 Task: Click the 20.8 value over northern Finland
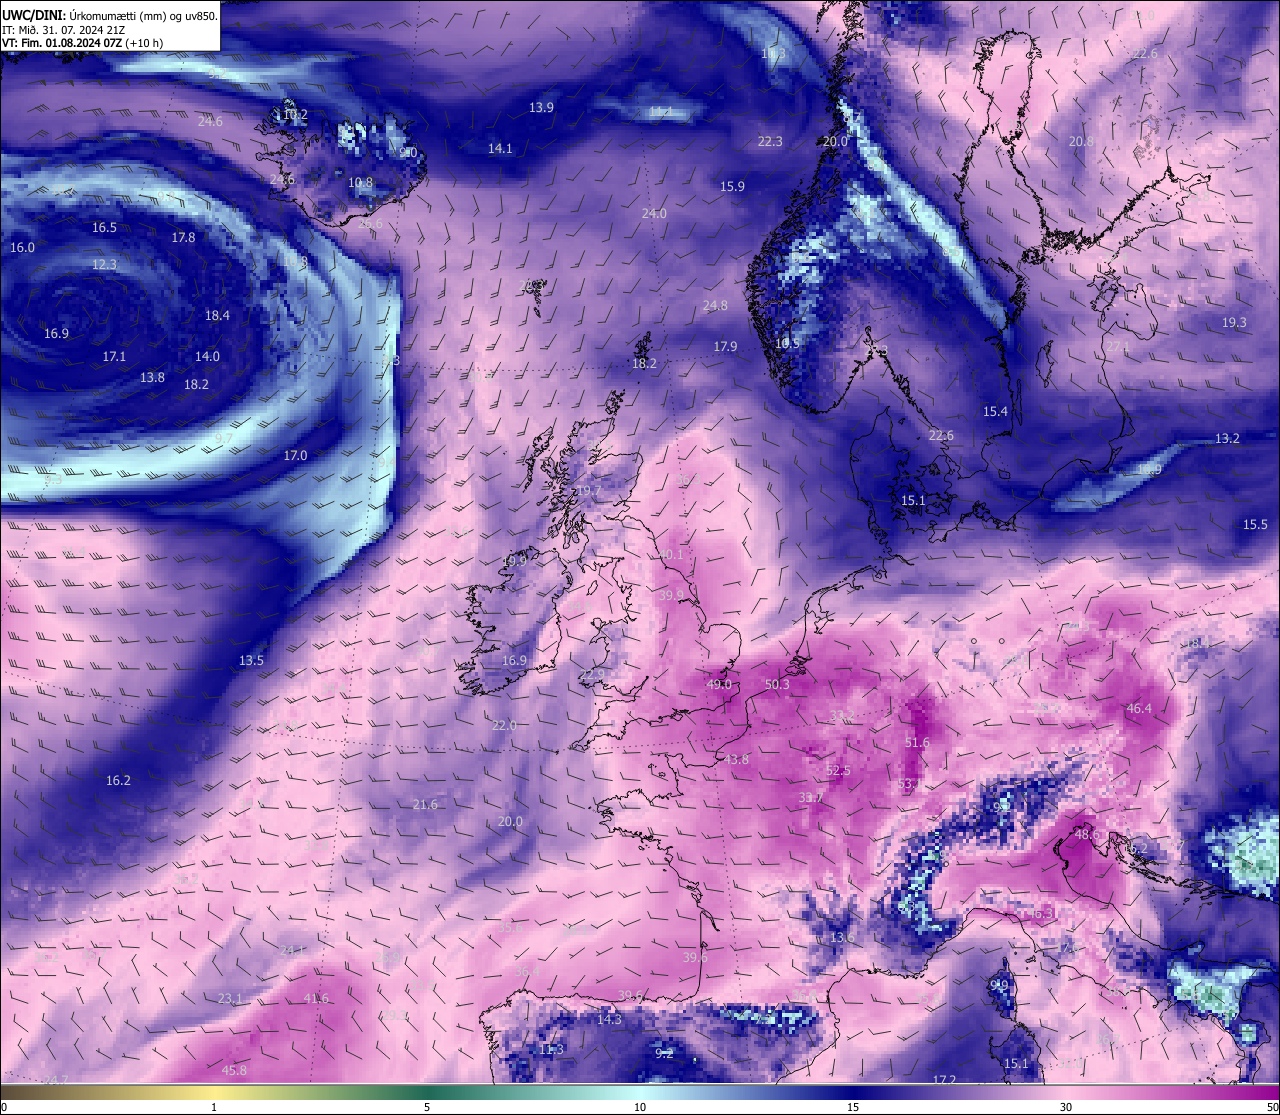1081,142
